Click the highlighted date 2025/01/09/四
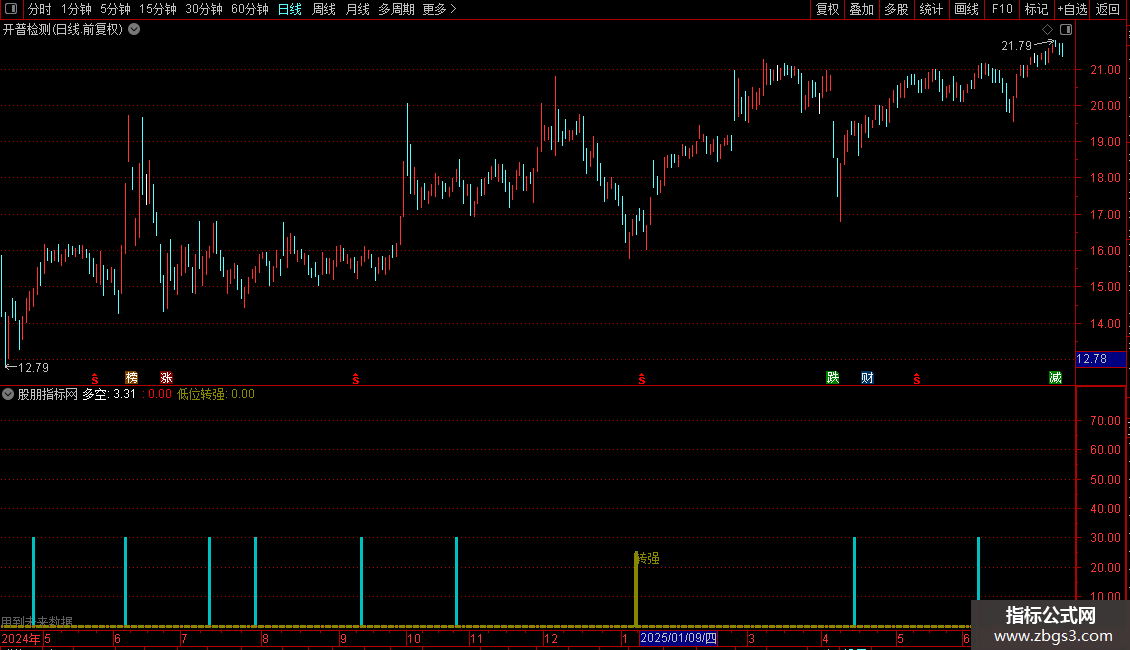Image resolution: width=1130 pixels, height=650 pixels. coord(678,638)
